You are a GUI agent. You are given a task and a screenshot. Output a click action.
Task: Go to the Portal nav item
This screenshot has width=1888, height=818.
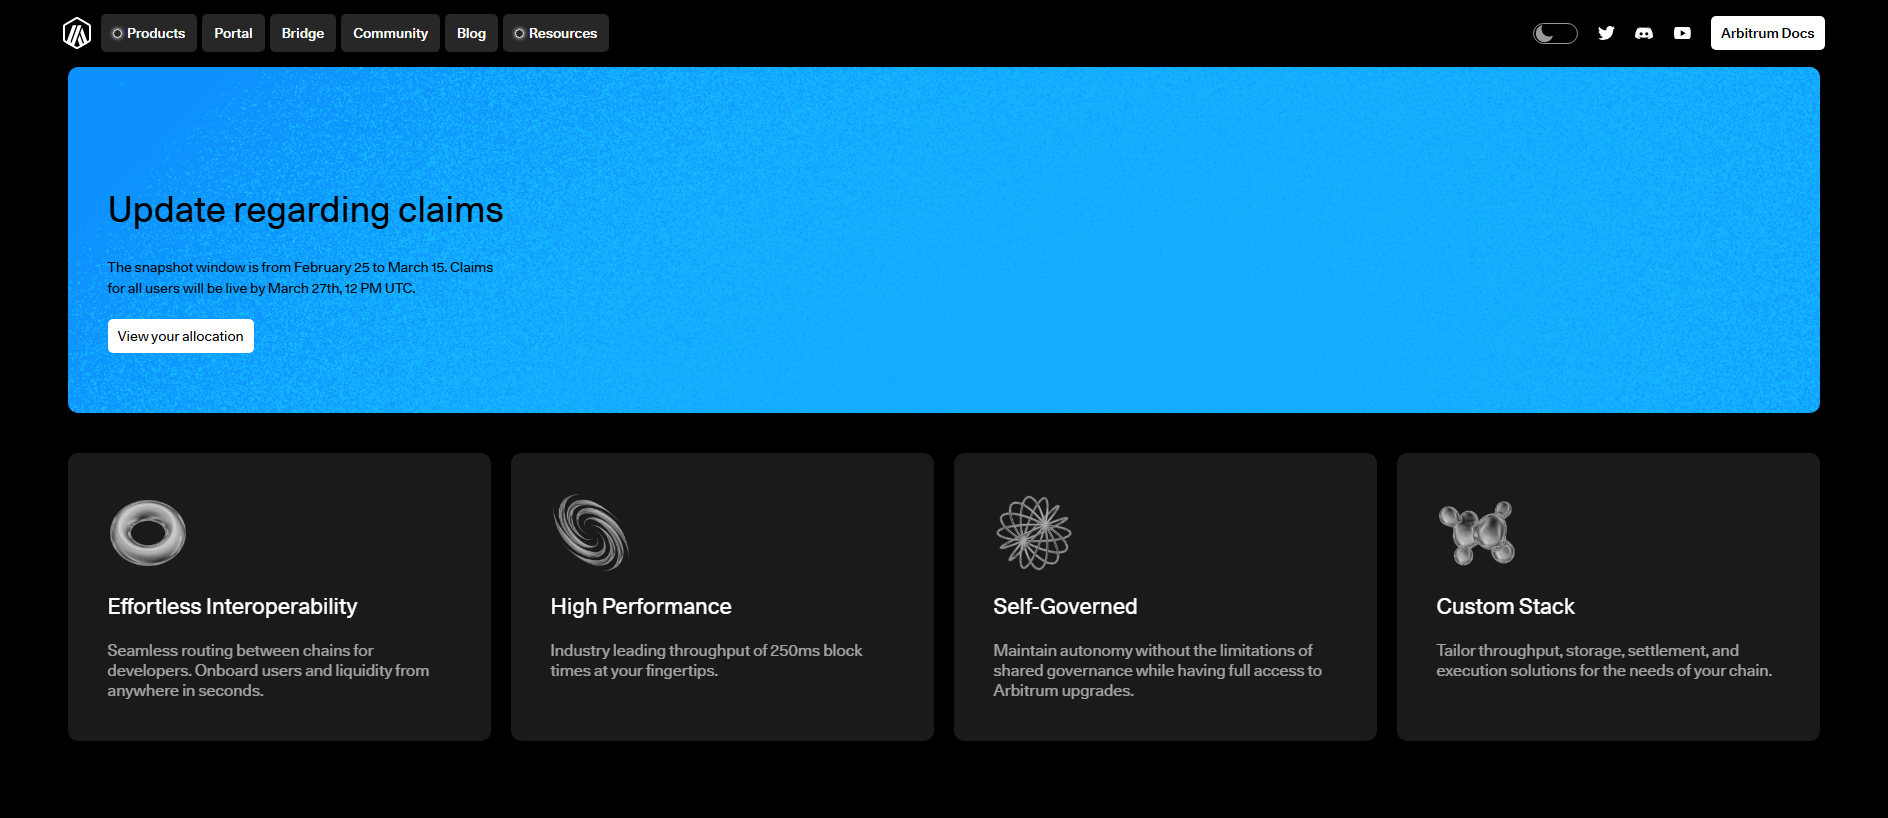coord(233,33)
